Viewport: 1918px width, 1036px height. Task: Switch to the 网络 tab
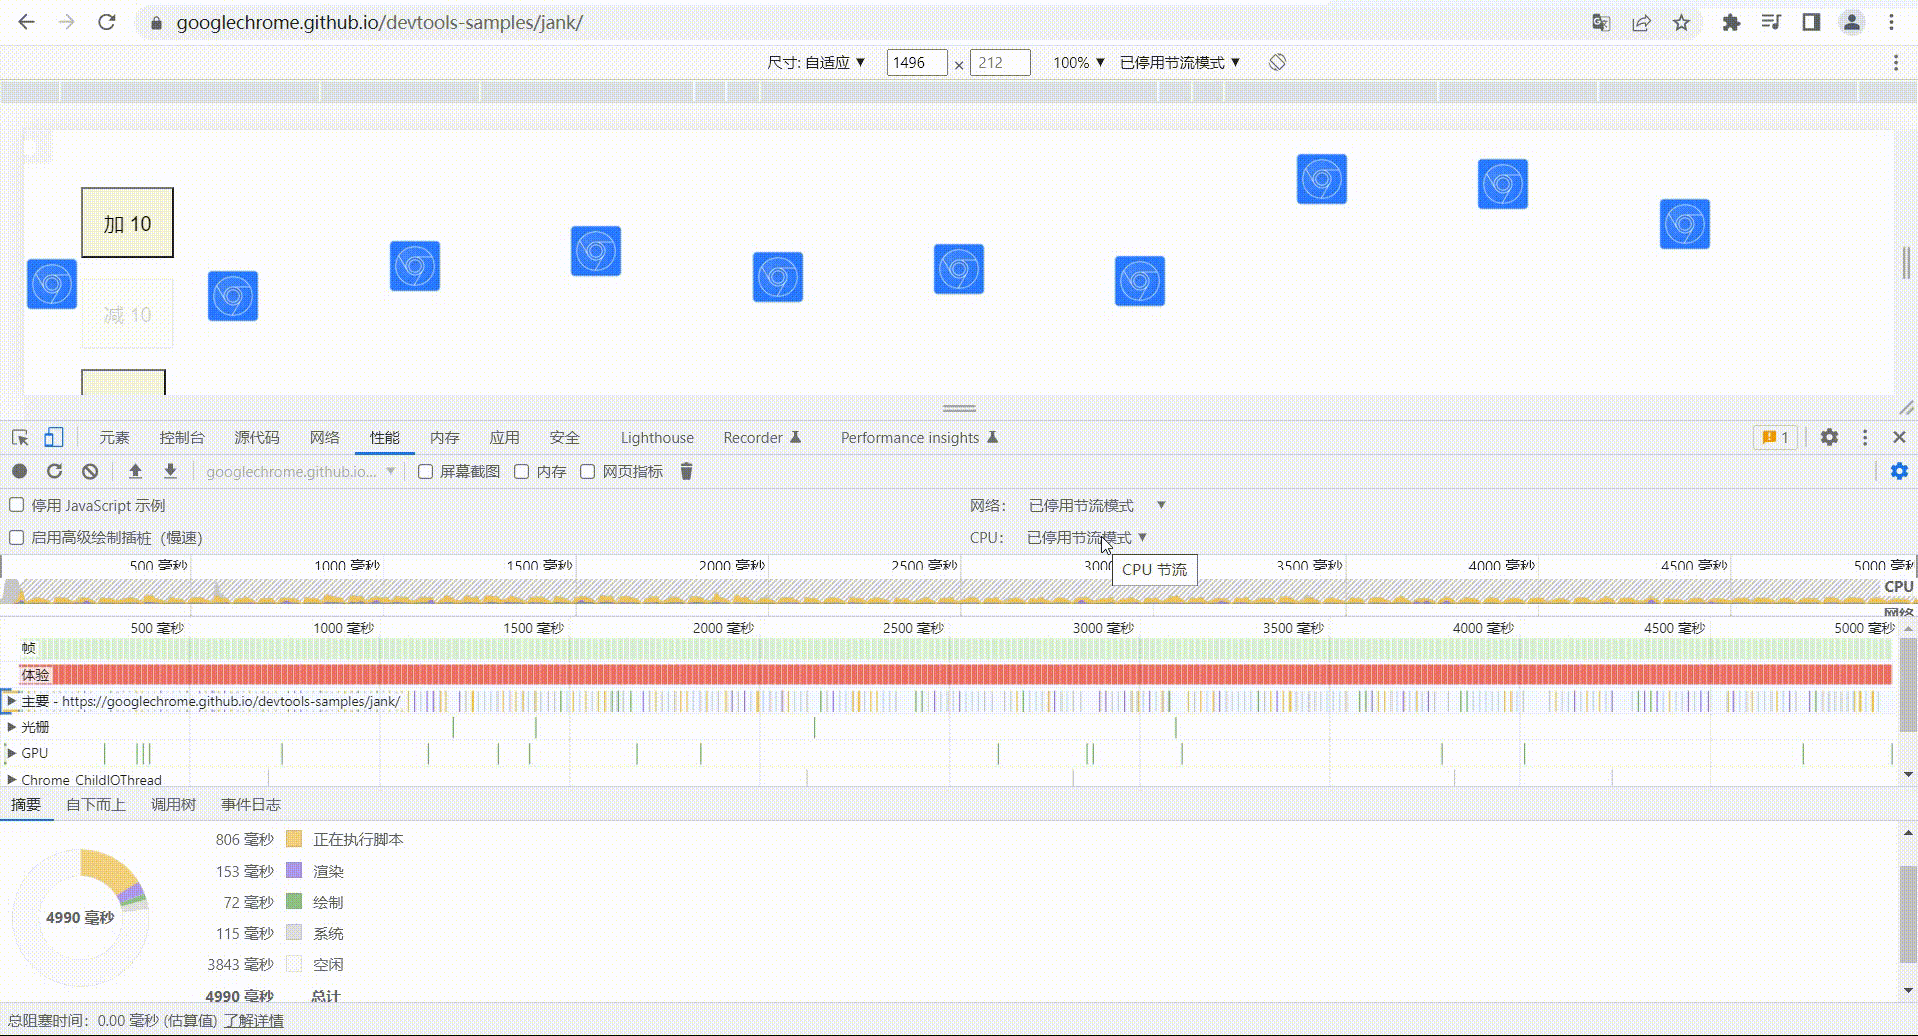pos(325,437)
